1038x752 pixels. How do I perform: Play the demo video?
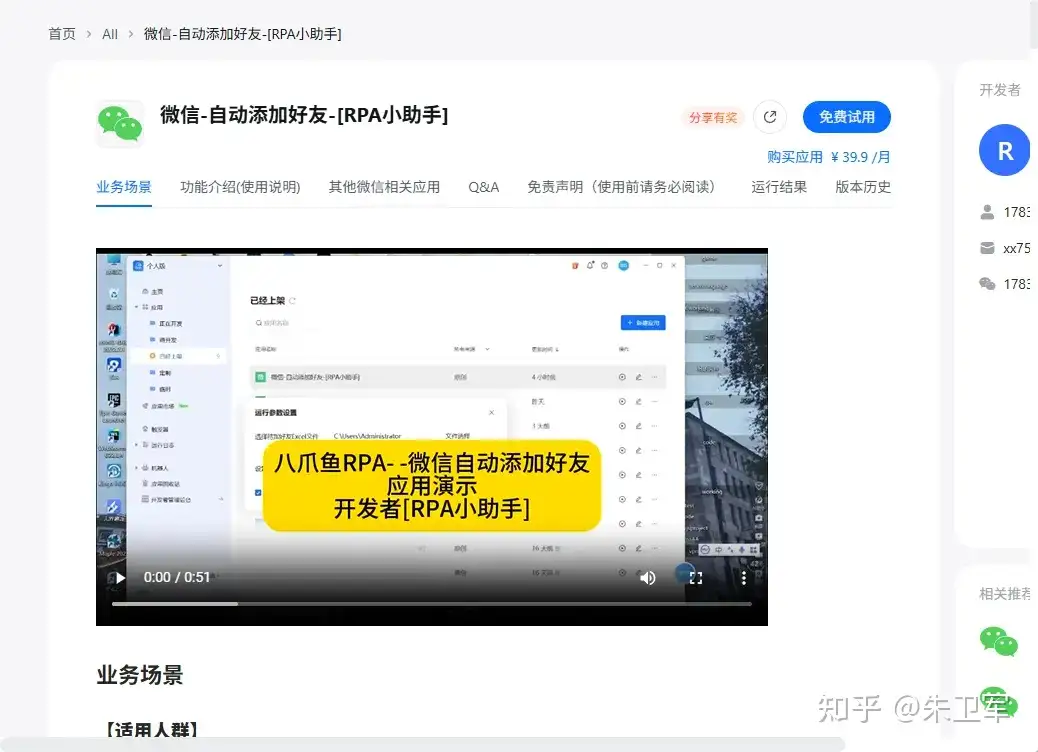click(x=120, y=578)
